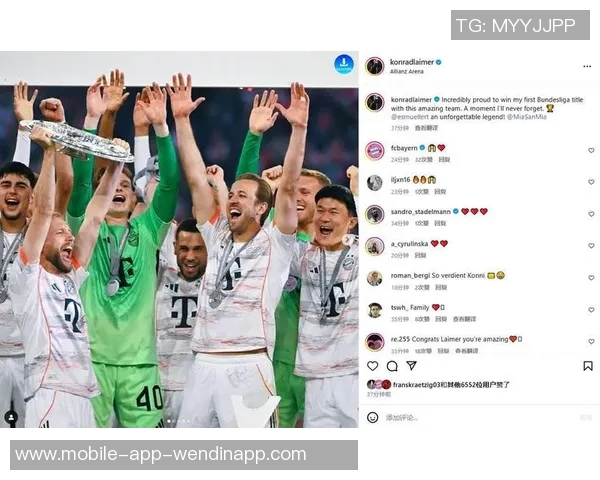Reply to re.255 comment
Viewport: 600px width, 480px height.
coord(443,351)
